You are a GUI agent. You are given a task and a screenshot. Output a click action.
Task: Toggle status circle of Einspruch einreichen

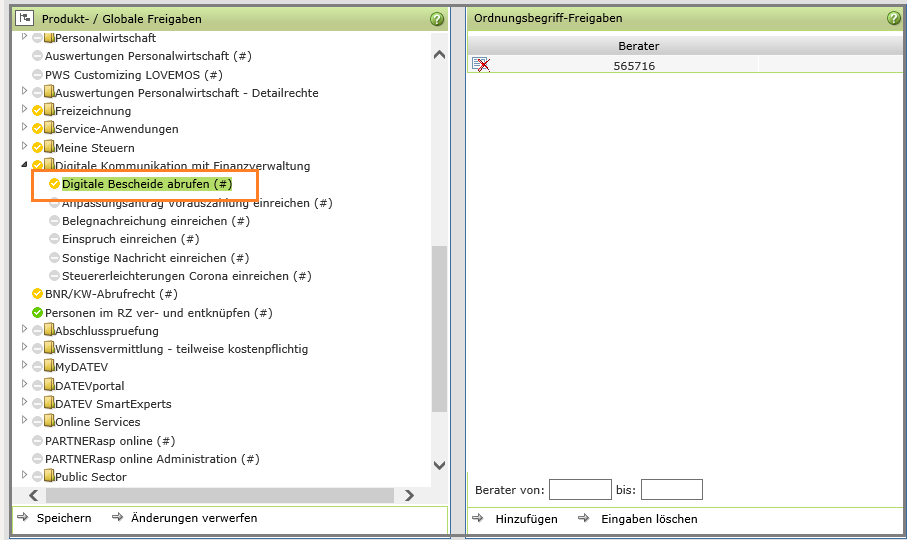[x=54, y=239]
